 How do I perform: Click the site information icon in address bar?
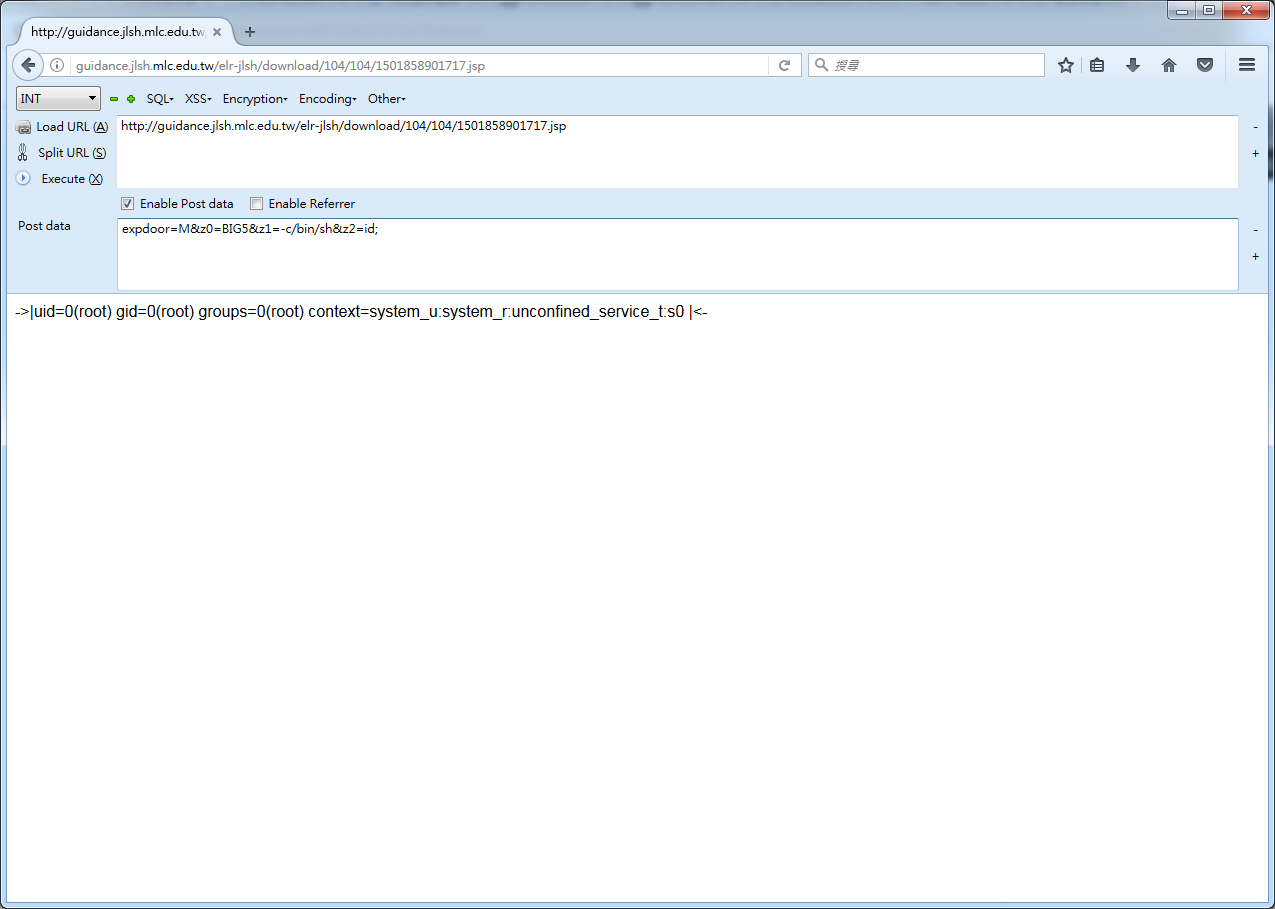[57, 65]
